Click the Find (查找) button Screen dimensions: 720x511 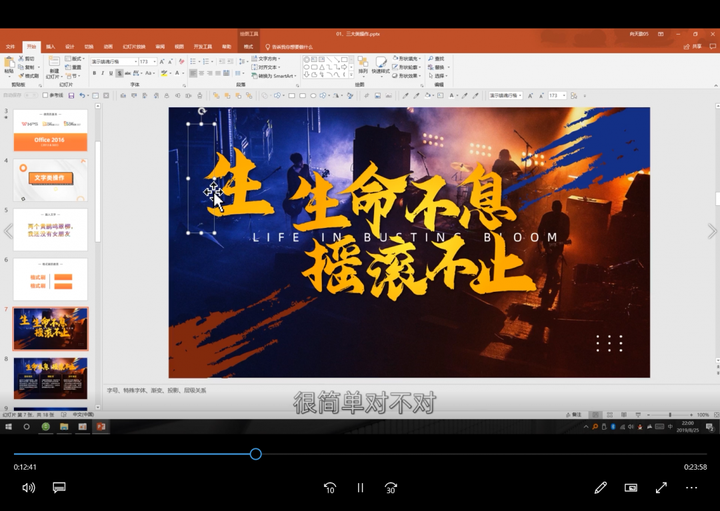(436, 59)
